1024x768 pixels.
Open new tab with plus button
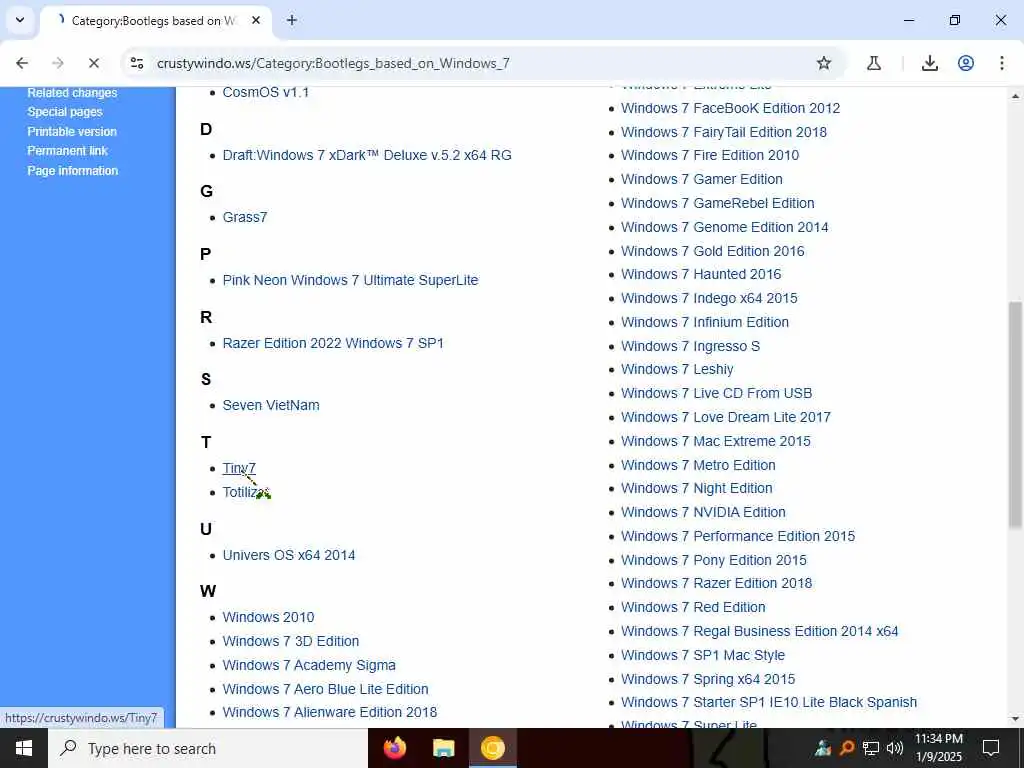point(292,20)
